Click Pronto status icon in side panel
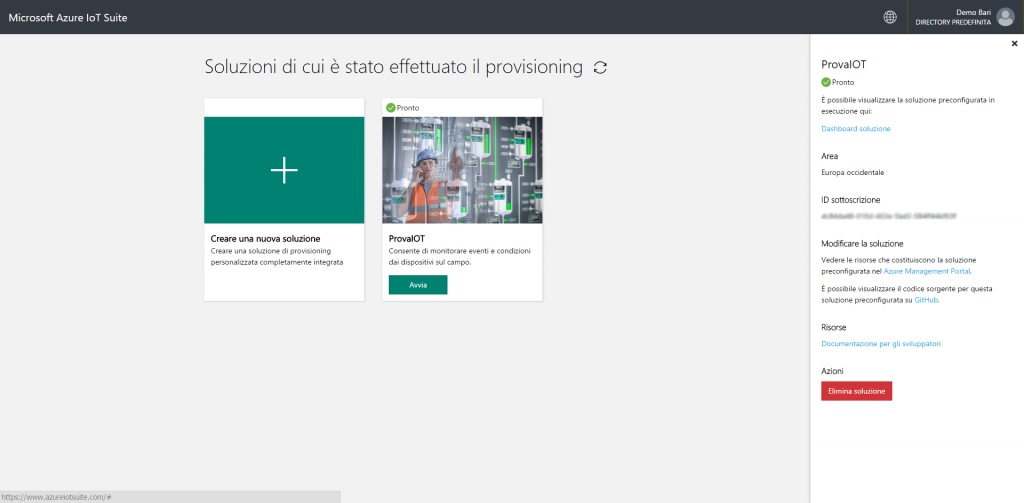The image size is (1024, 503). coord(826,82)
